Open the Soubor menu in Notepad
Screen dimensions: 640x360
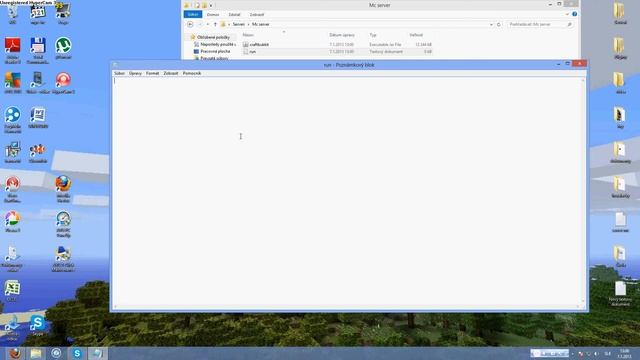119,73
